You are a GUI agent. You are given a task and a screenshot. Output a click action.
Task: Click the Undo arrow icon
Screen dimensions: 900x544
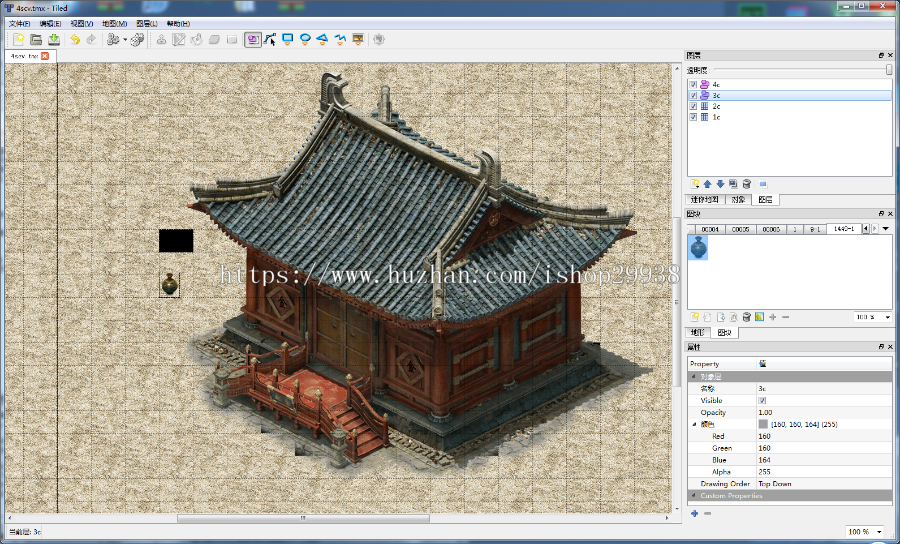tap(75, 39)
